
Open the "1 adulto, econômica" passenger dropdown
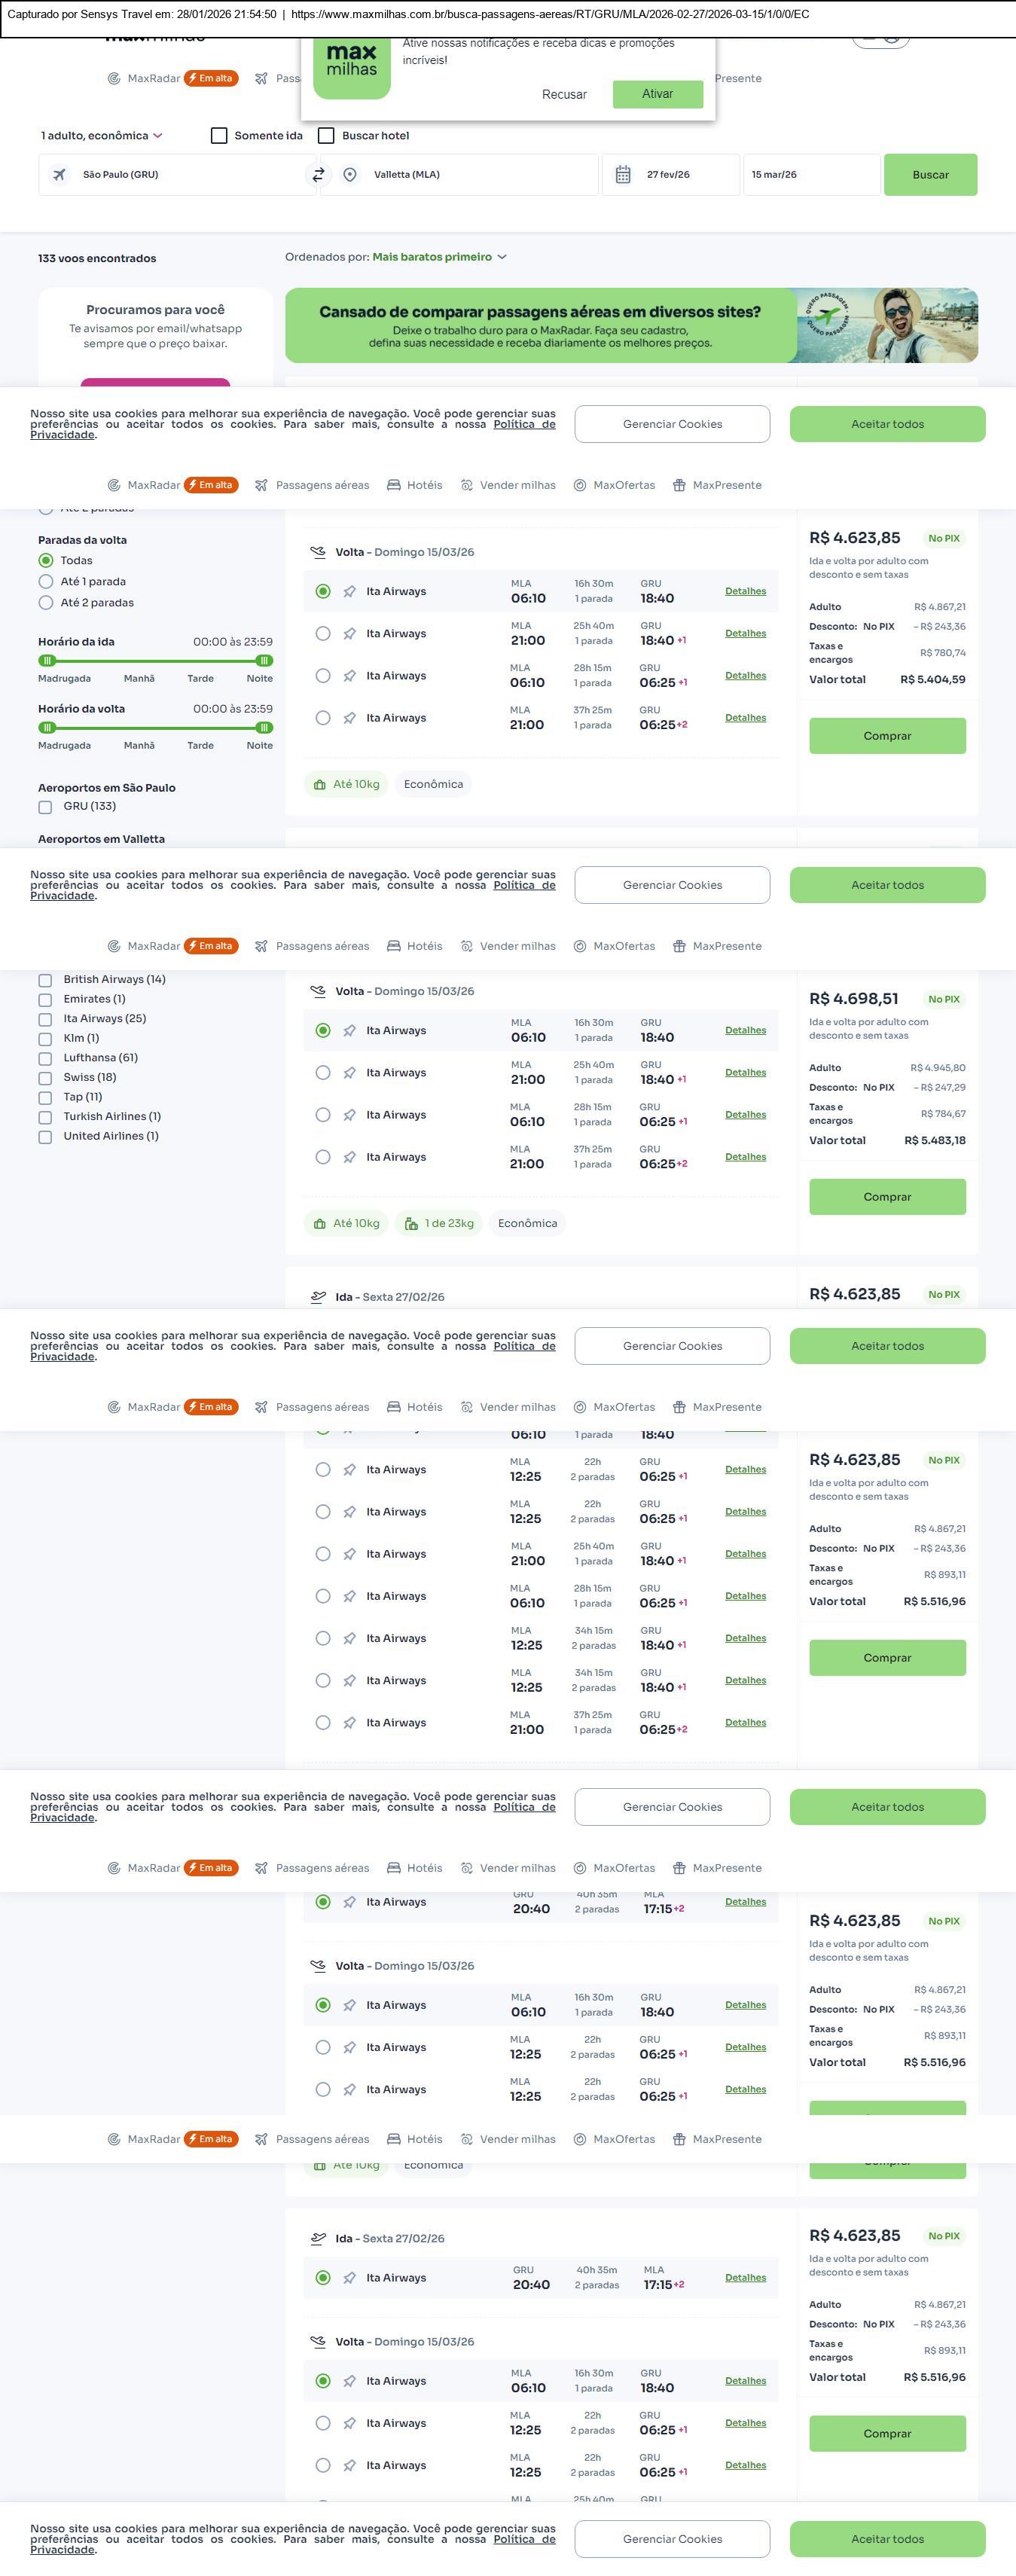click(x=101, y=136)
